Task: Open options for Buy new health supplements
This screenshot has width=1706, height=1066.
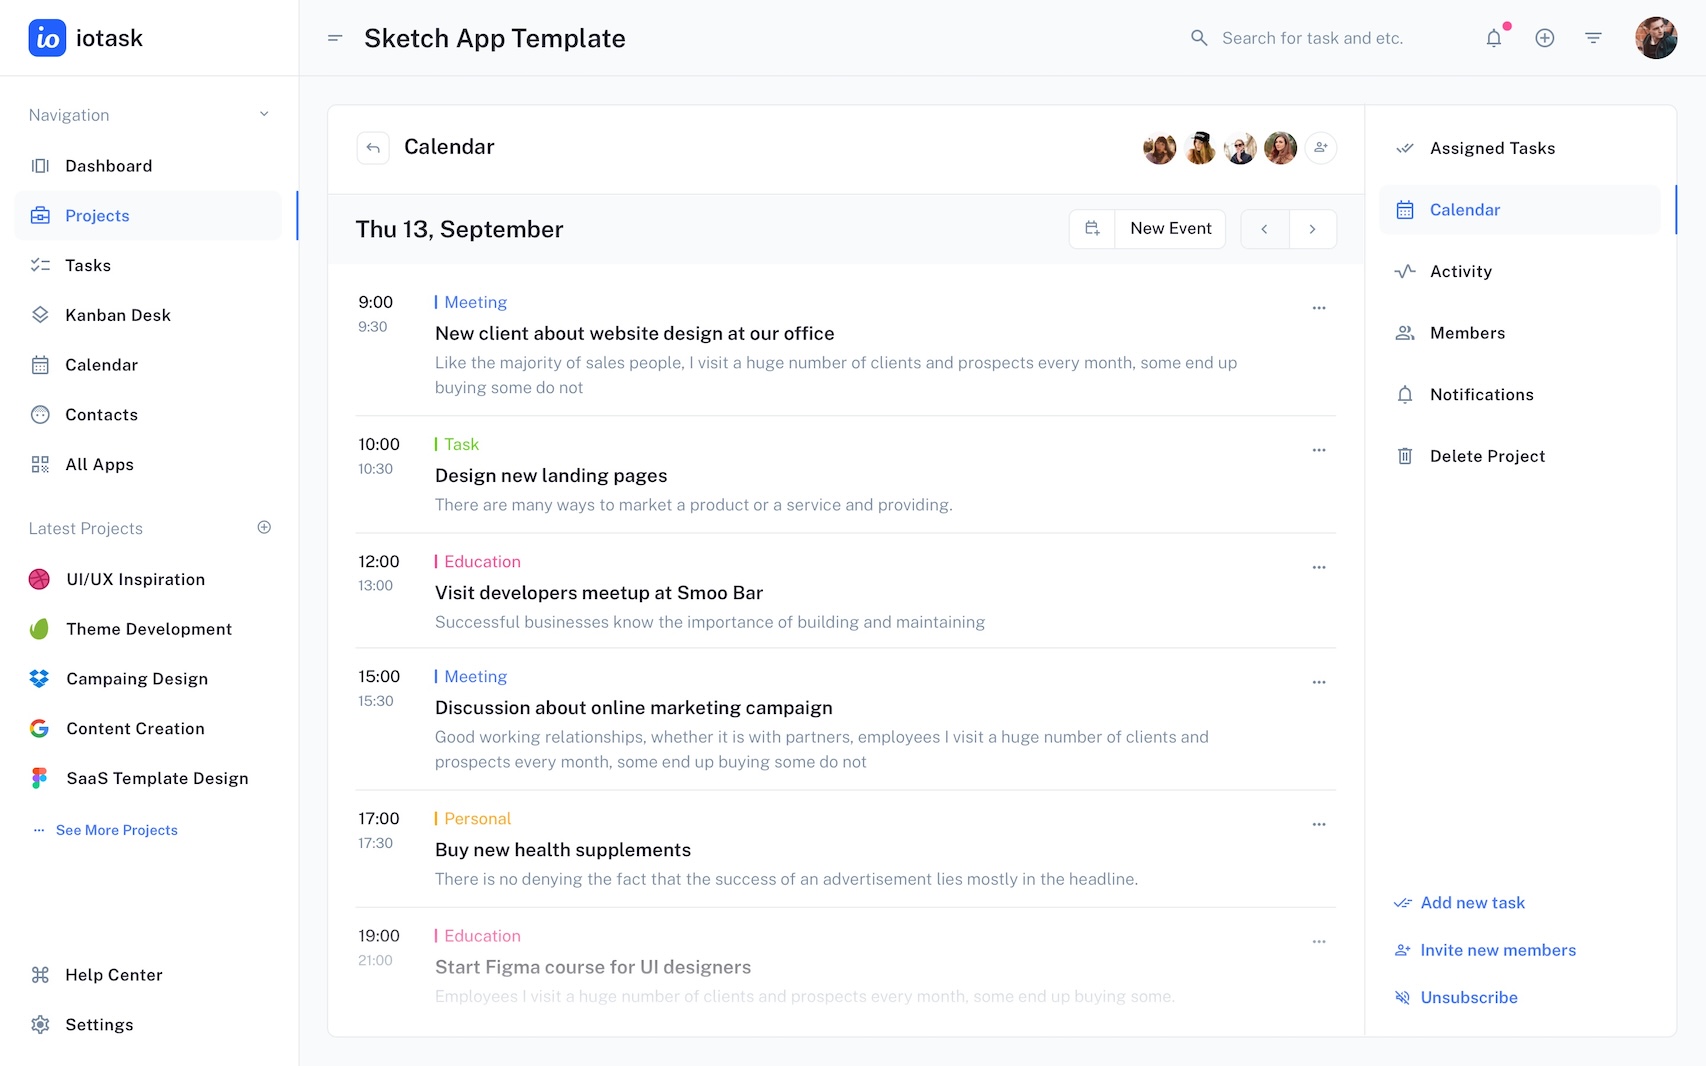Action: click(x=1319, y=825)
